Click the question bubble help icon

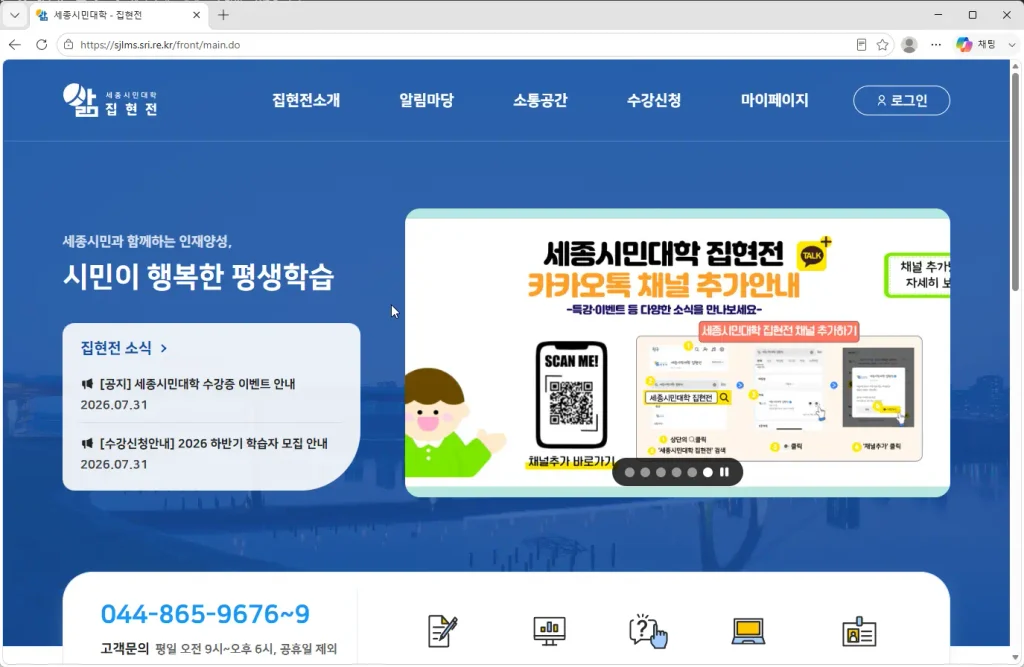pyautogui.click(x=648, y=631)
